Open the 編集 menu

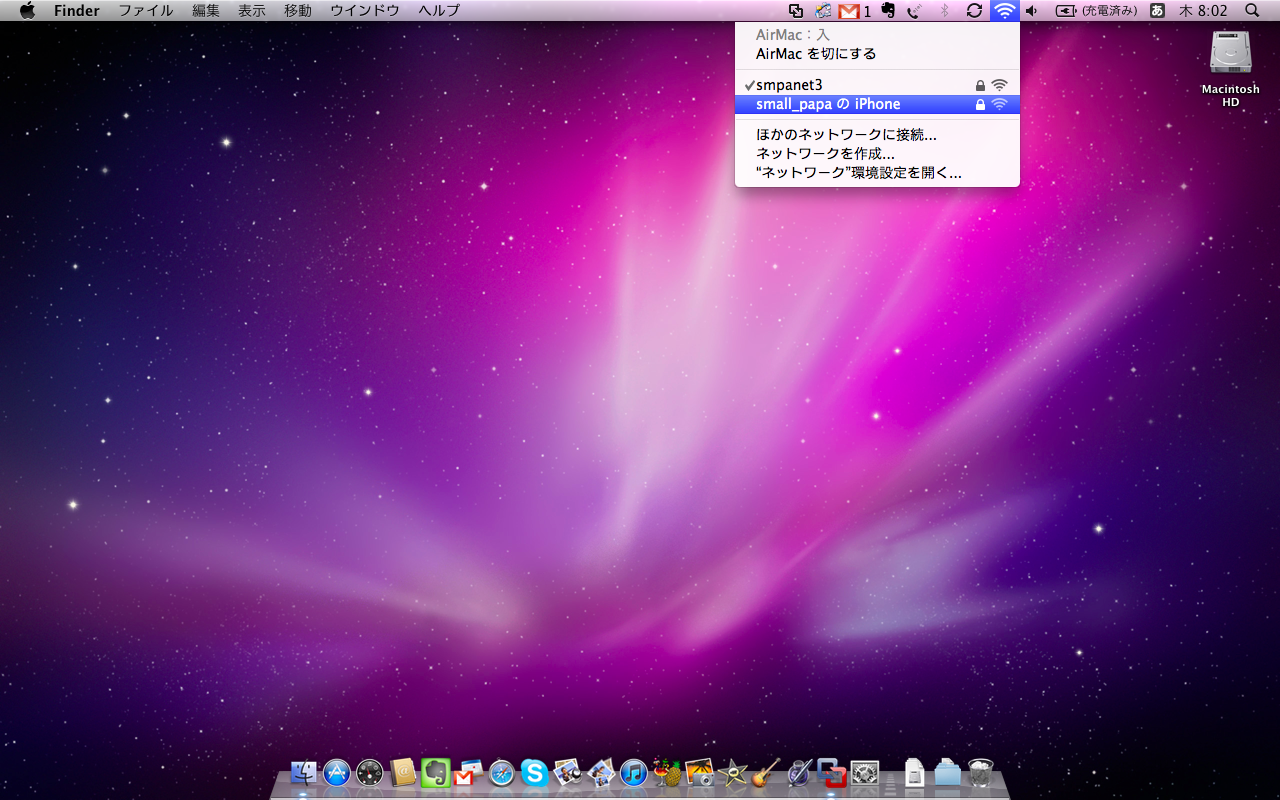pos(206,11)
